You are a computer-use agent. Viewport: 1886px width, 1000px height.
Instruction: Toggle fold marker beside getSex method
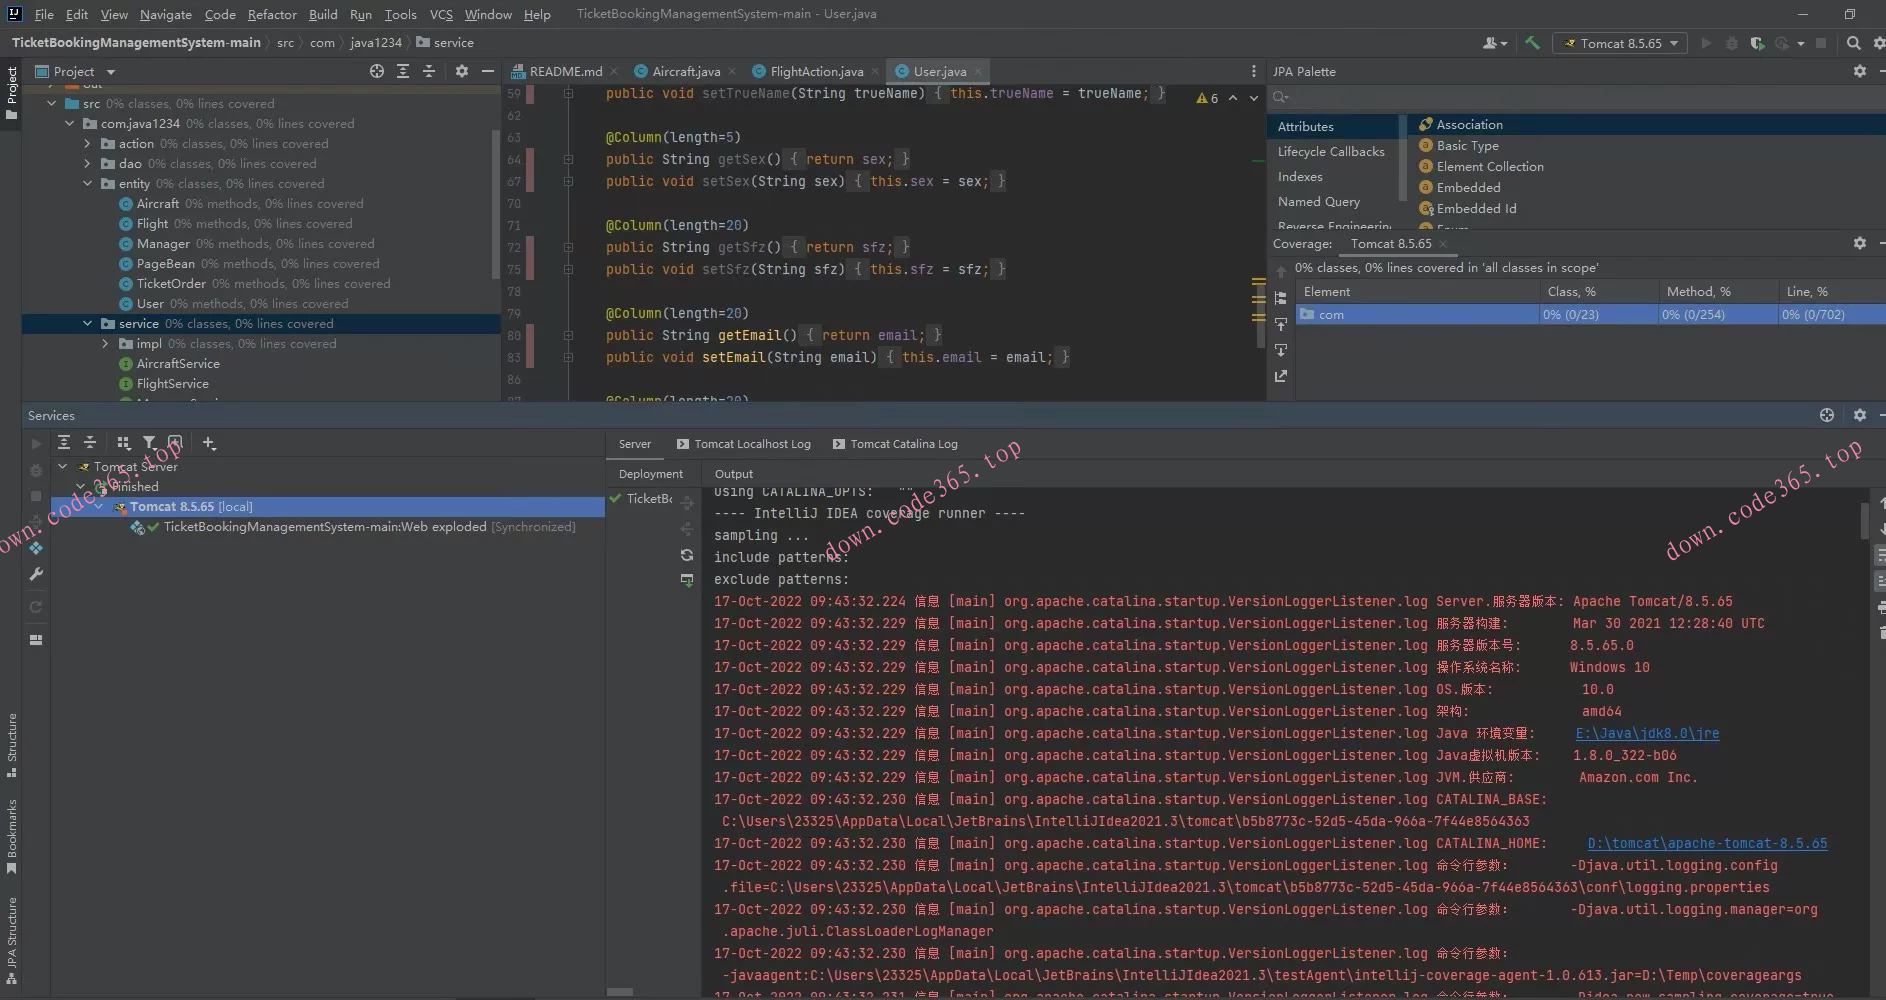(x=568, y=159)
